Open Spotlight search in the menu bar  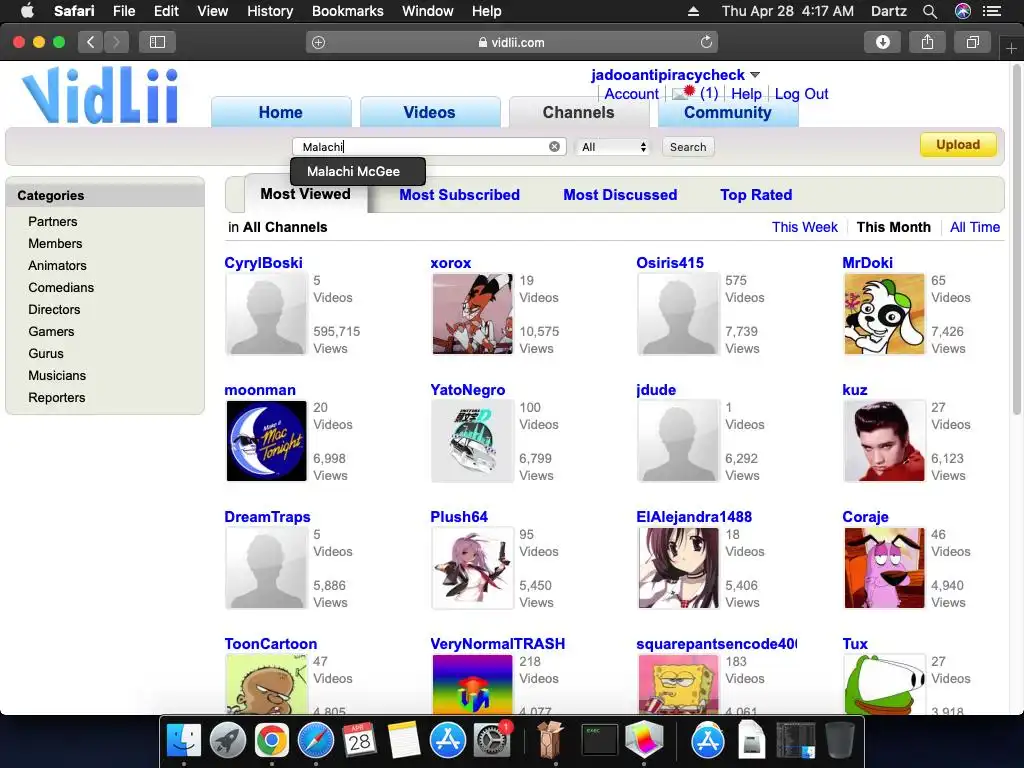pos(930,11)
